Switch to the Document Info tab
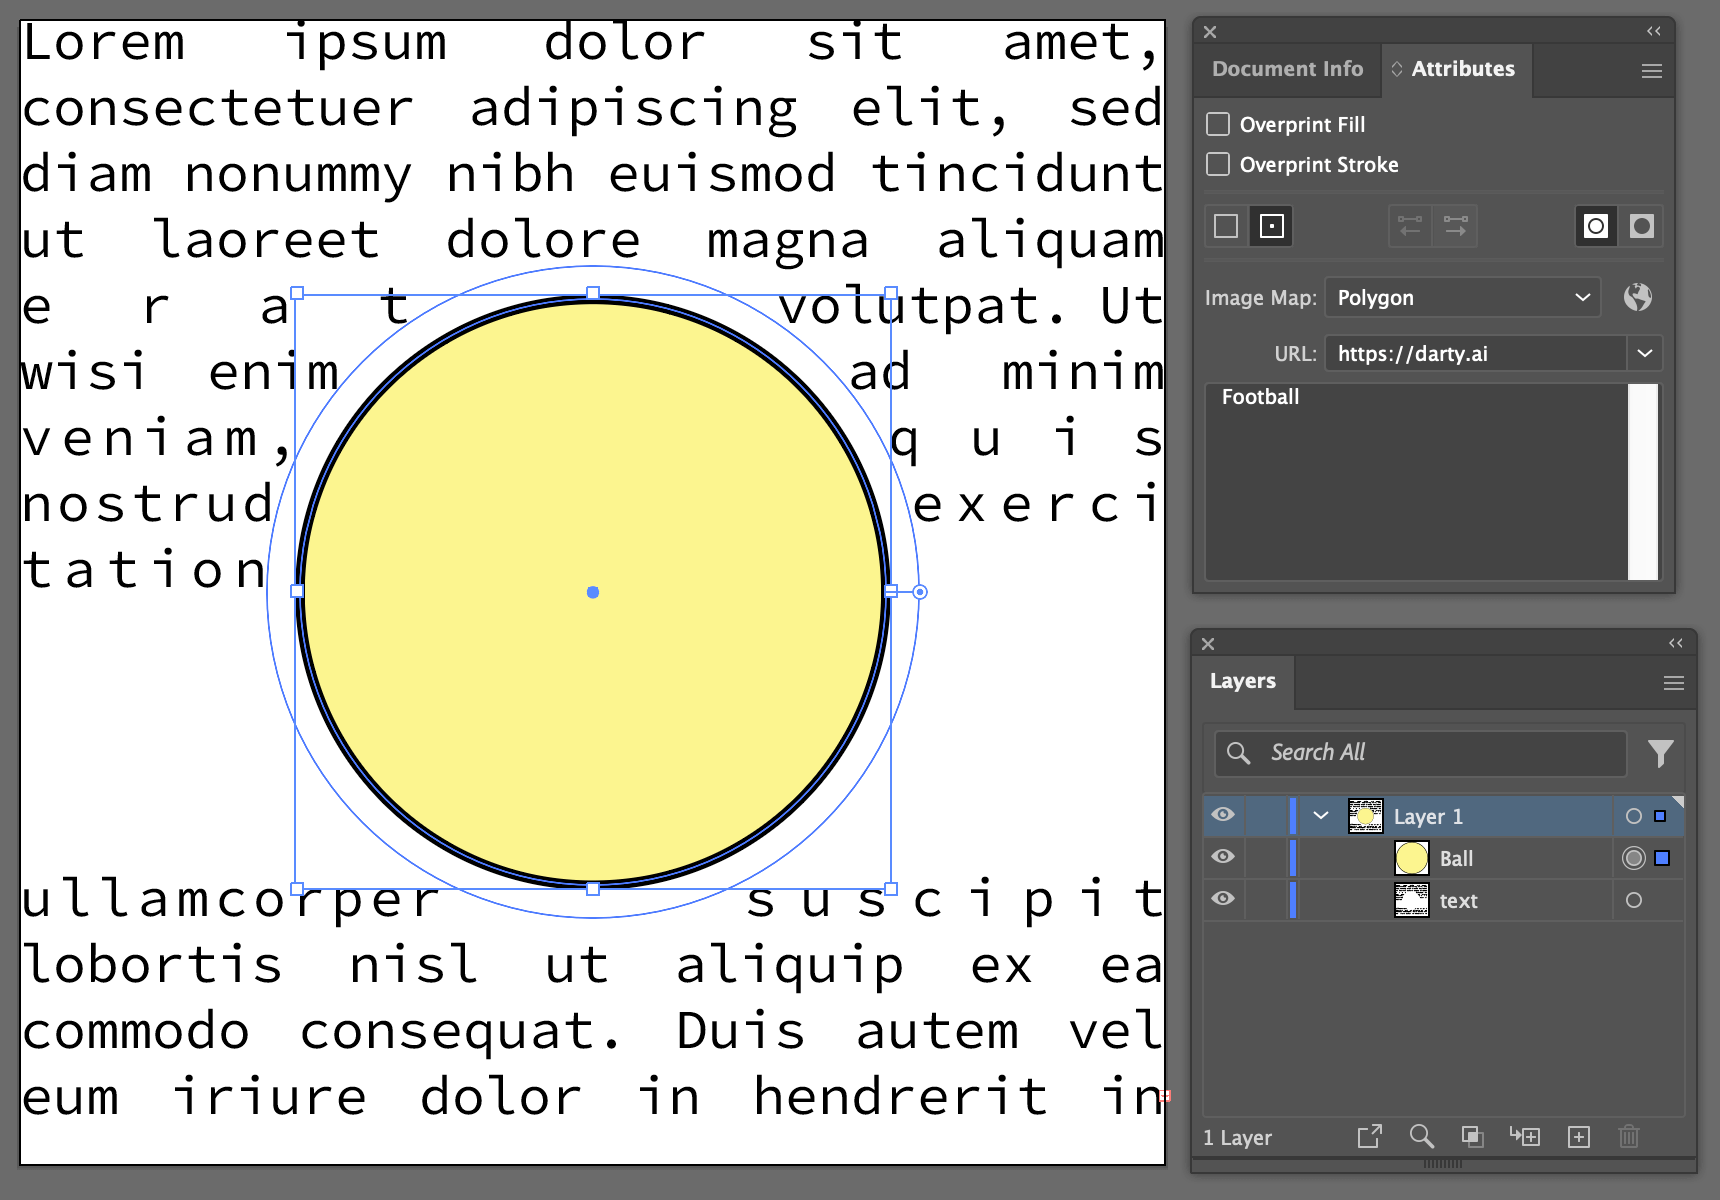This screenshot has height=1200, width=1720. (x=1287, y=69)
